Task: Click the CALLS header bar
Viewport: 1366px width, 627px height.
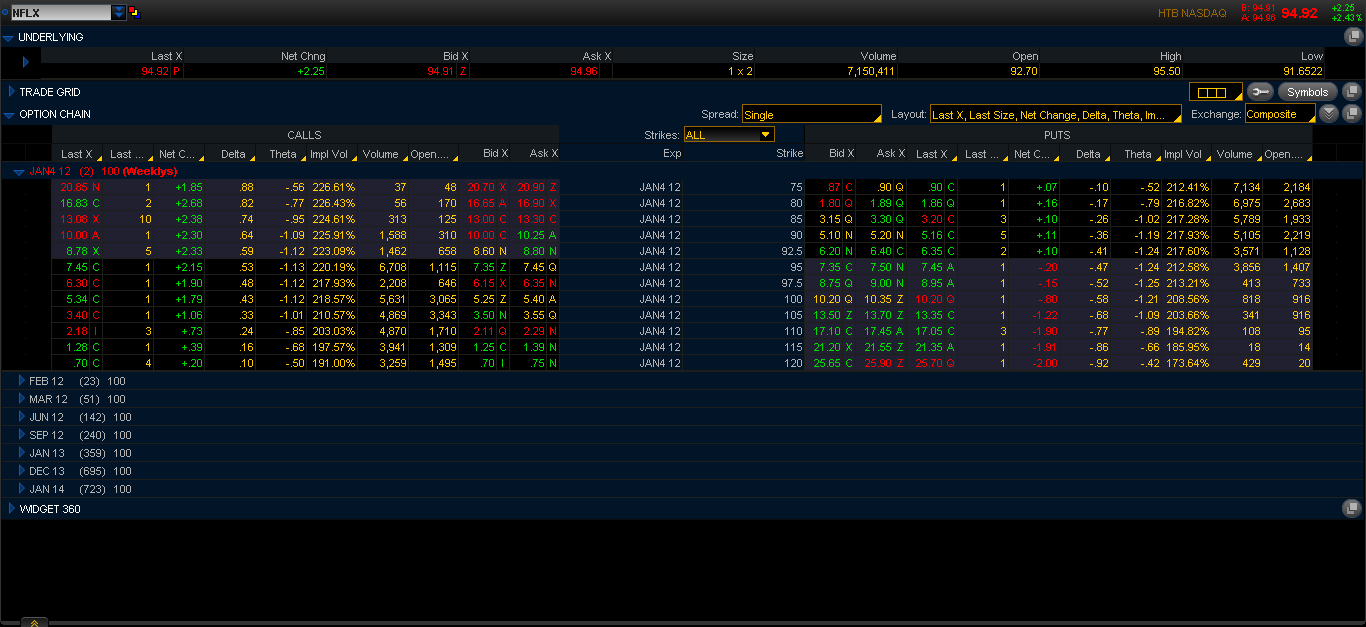Action: coord(304,135)
